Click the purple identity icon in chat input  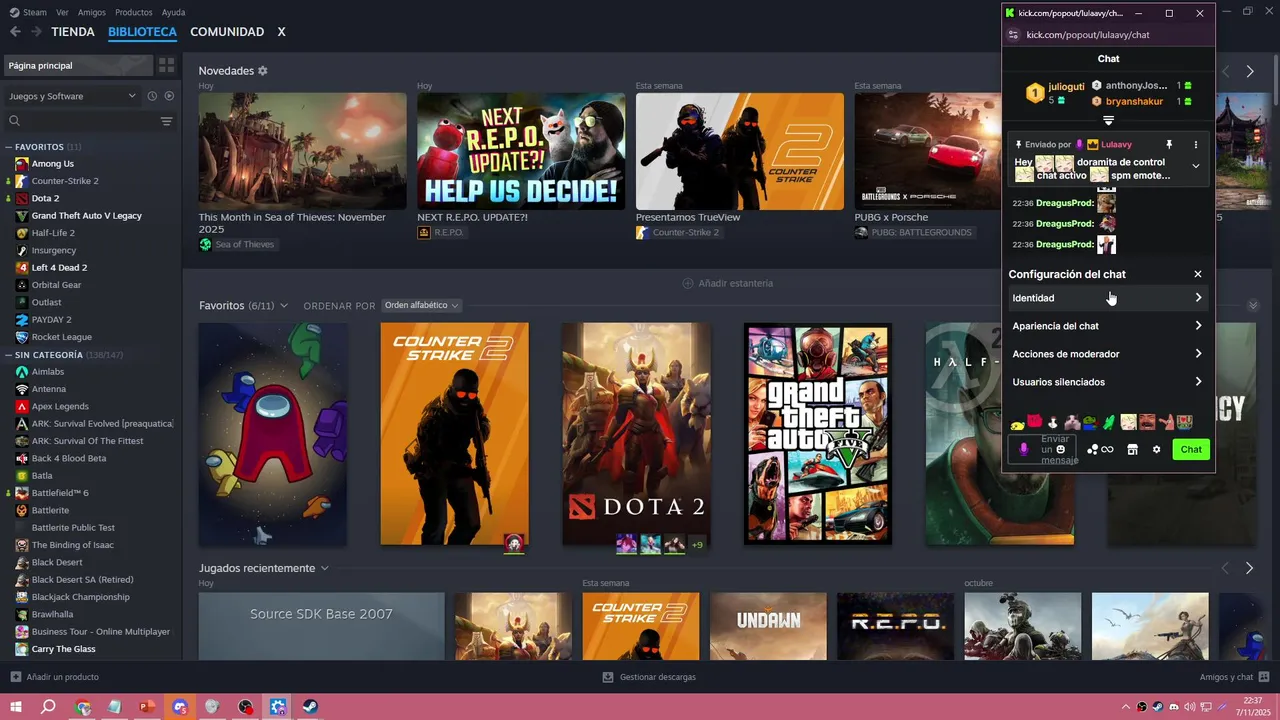coord(1023,450)
